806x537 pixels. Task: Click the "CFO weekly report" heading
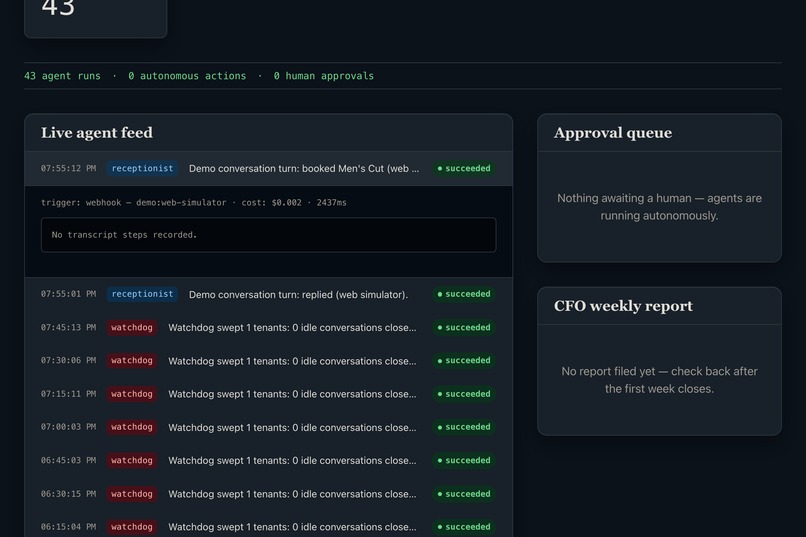624,306
